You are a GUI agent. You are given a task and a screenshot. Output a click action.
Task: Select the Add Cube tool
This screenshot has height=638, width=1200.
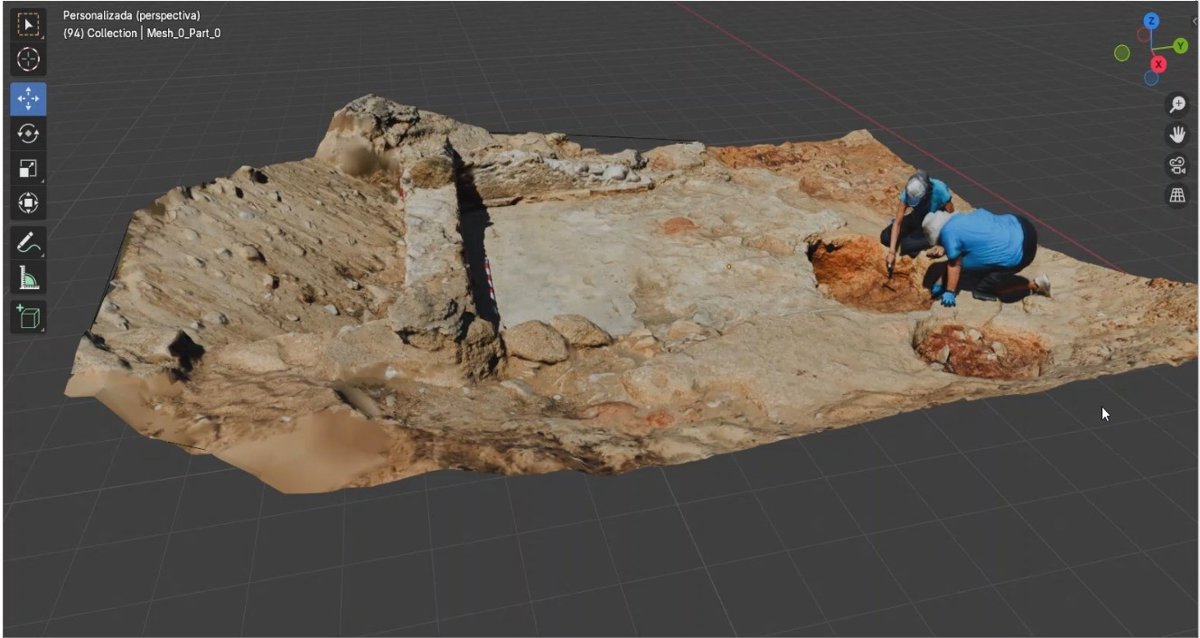click(28, 316)
